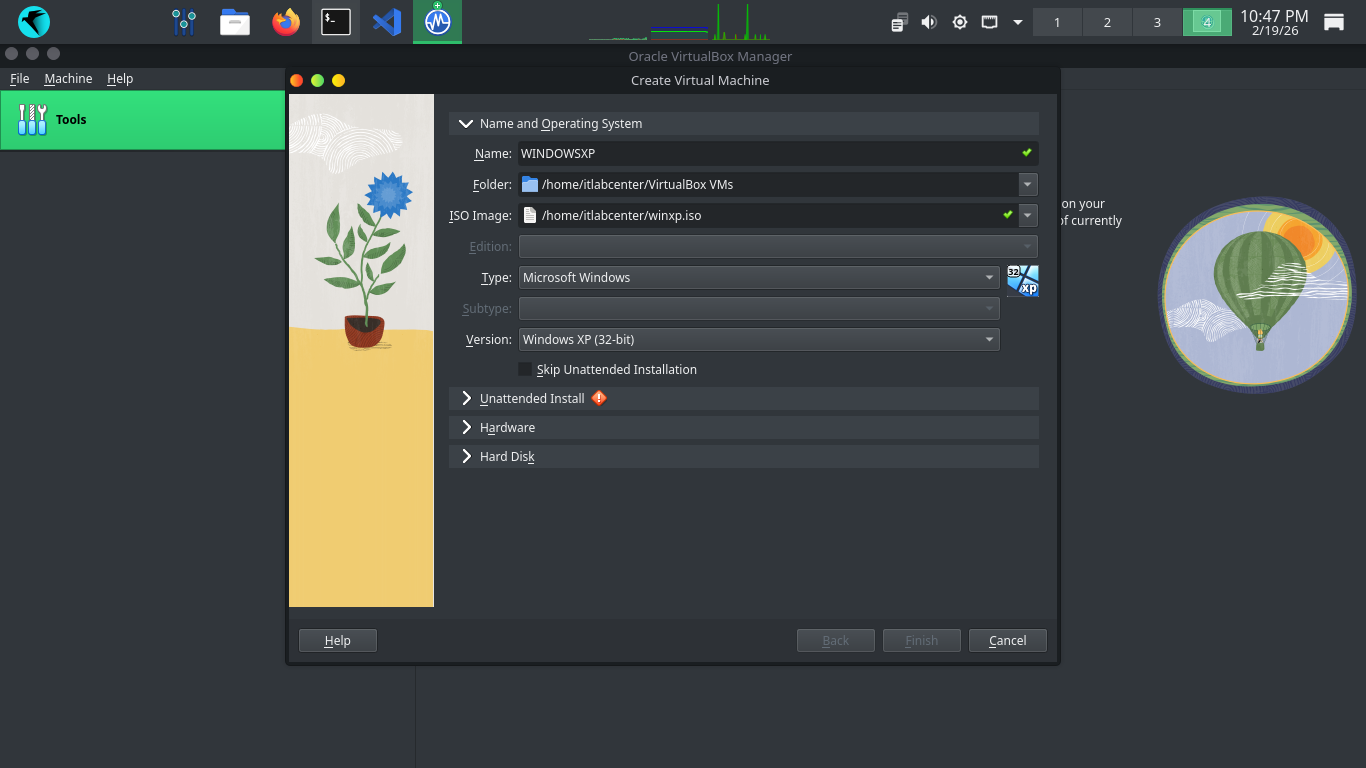The height and width of the screenshot is (768, 1366).
Task: Open the terminal from the top panel
Action: click(336, 21)
